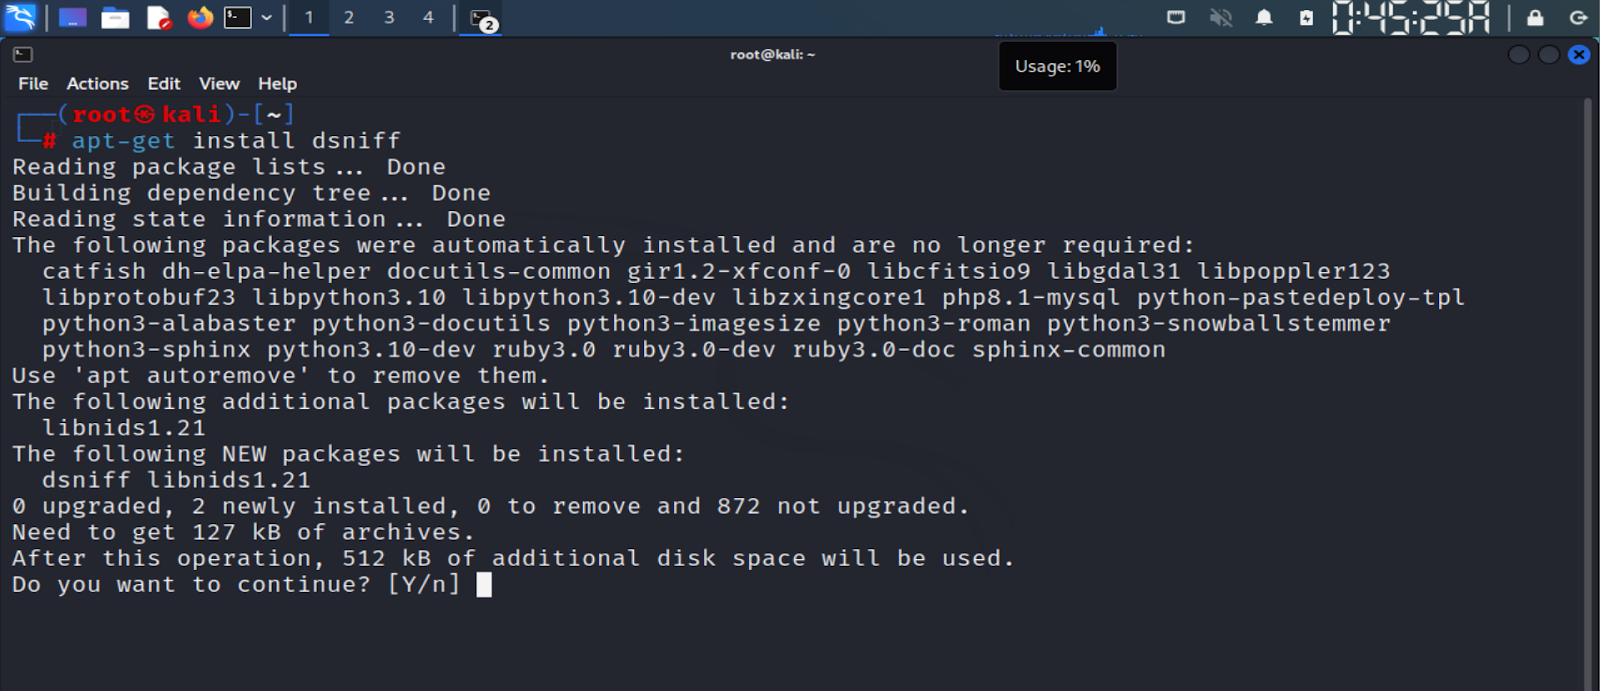Click the 'apt-get install dsniff' command text
The image size is (1600, 691).
coord(236,141)
